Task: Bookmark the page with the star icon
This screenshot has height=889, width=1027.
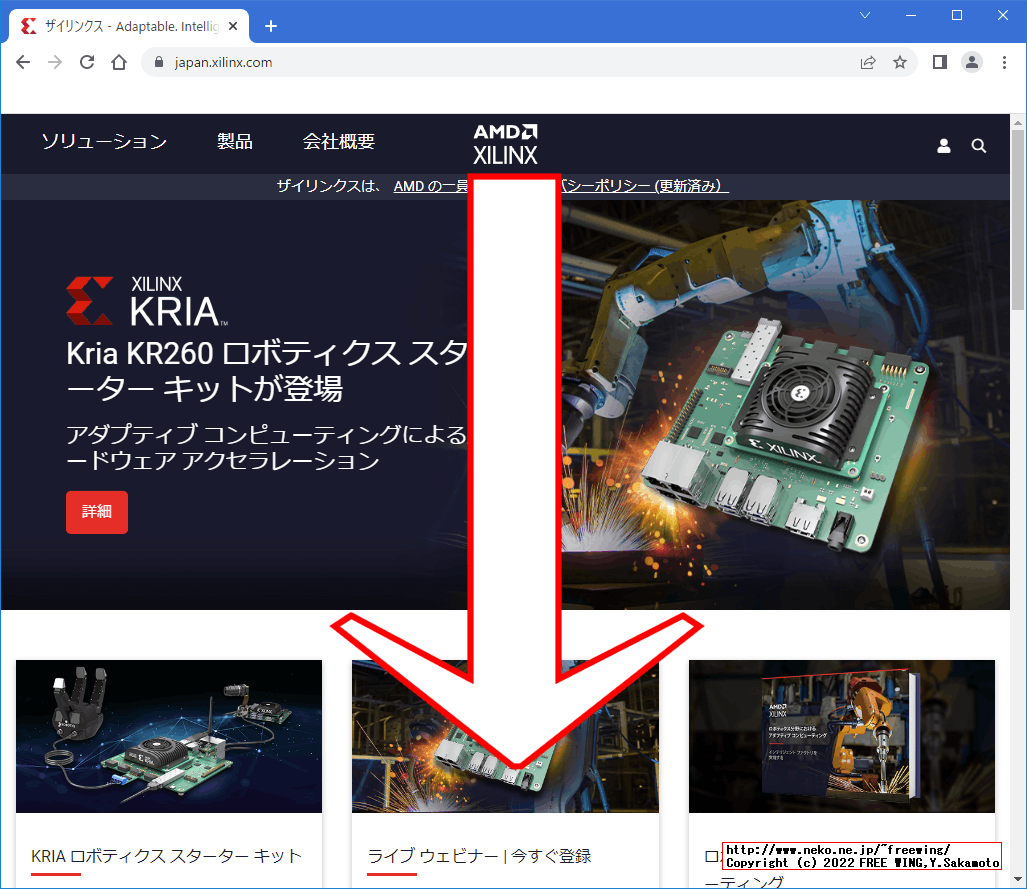Action: point(899,62)
